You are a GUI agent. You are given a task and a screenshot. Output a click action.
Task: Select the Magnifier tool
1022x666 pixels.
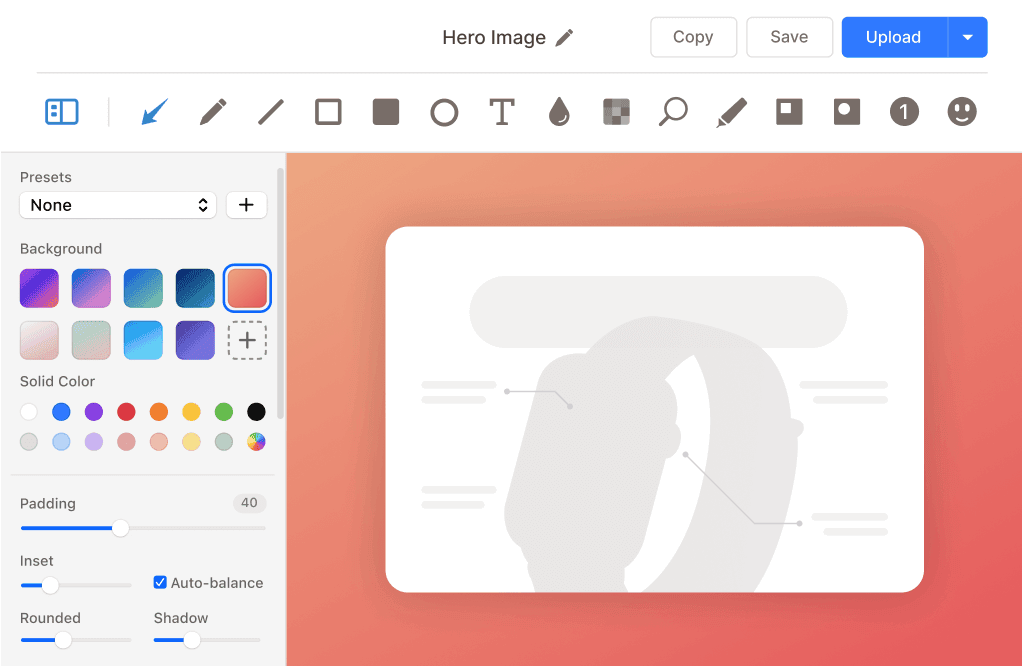(673, 112)
